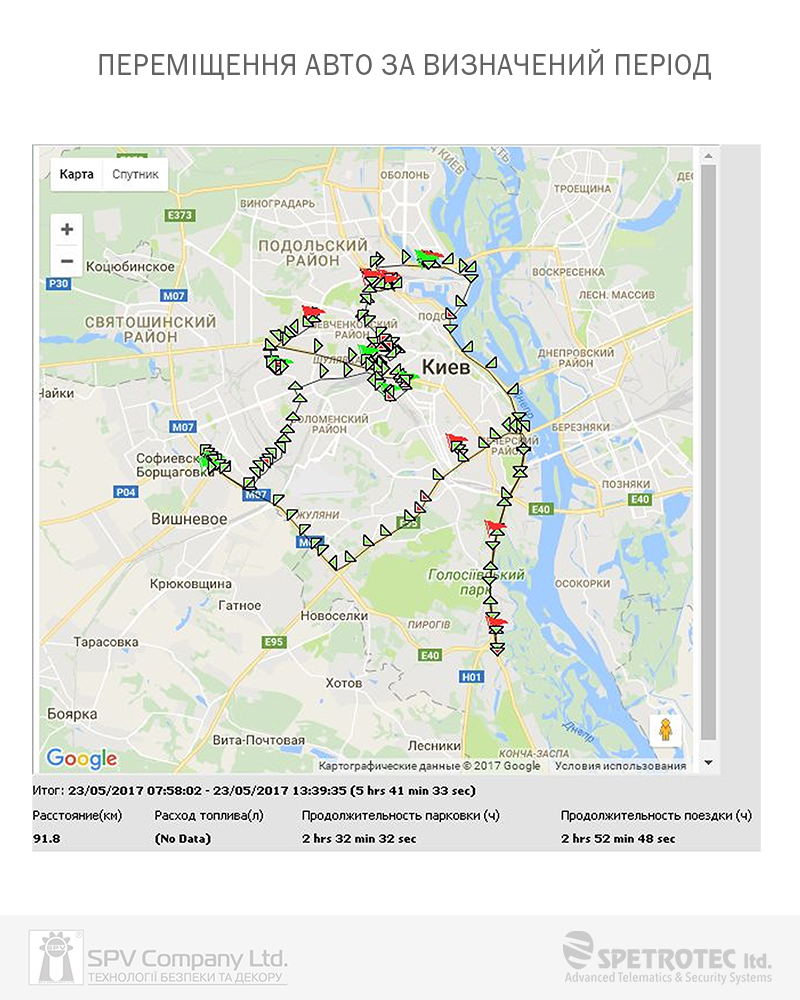
Task: Click the Street View pegman icon
Action: 666,731
